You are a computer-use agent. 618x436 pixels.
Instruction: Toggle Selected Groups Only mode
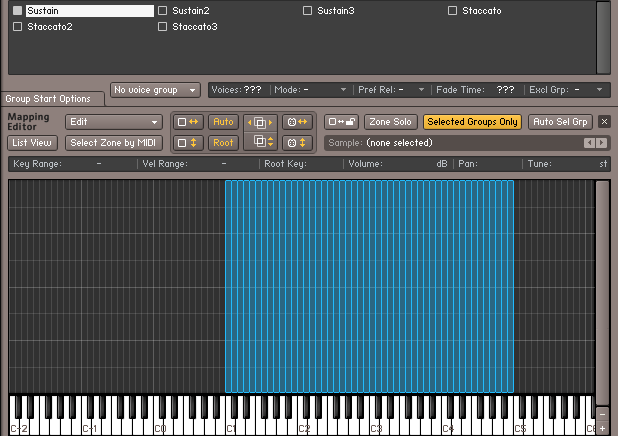pos(472,122)
